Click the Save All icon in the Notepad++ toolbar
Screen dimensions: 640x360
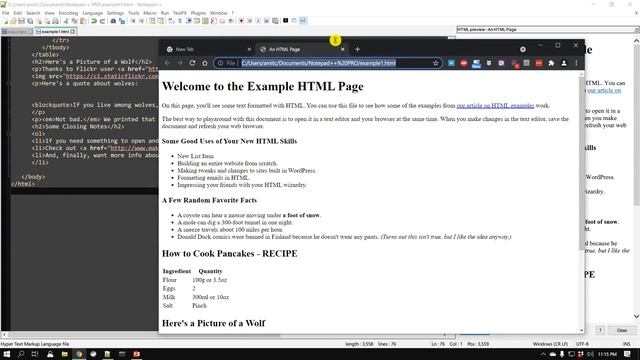[x=30, y=21]
